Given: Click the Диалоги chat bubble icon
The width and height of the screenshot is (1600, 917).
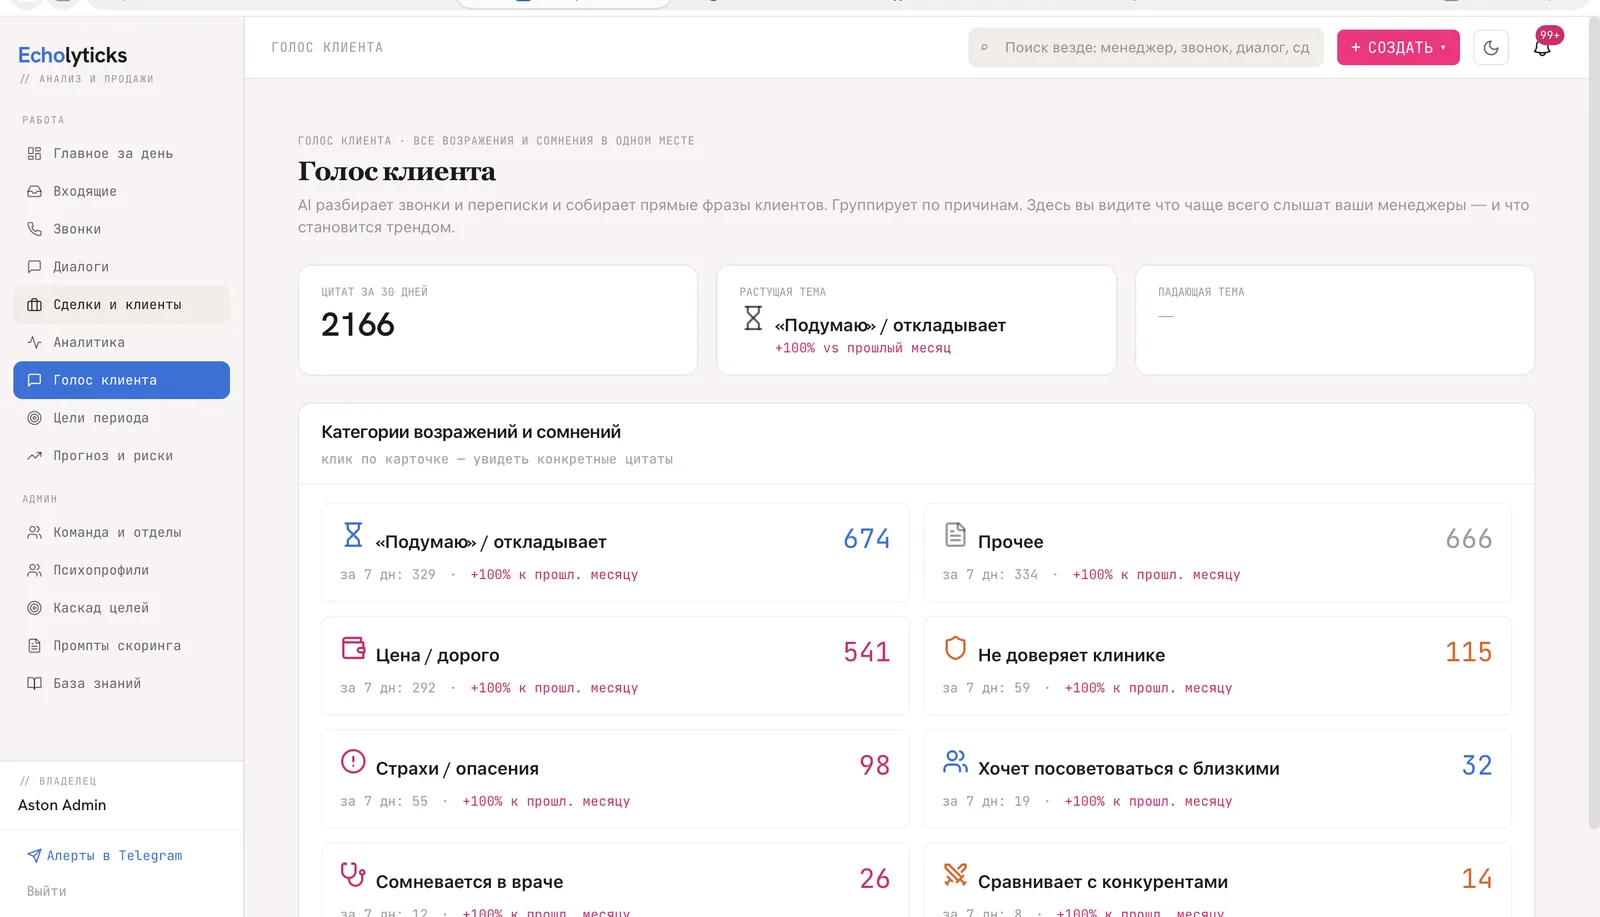Looking at the screenshot, I should [34, 267].
